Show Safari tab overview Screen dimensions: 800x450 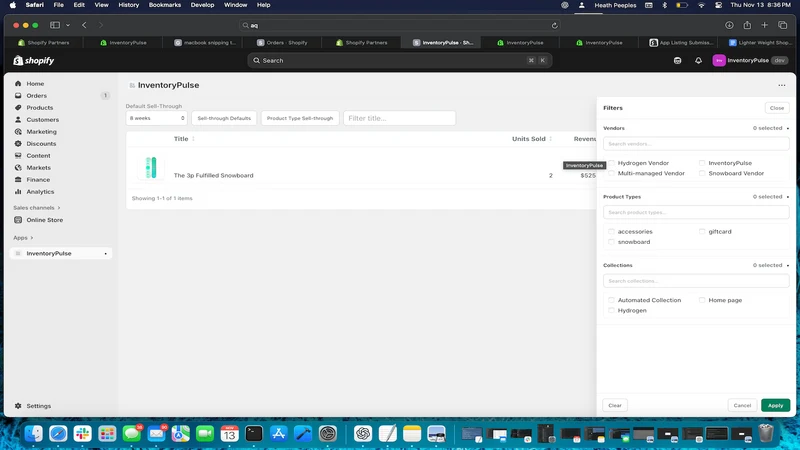(782, 25)
